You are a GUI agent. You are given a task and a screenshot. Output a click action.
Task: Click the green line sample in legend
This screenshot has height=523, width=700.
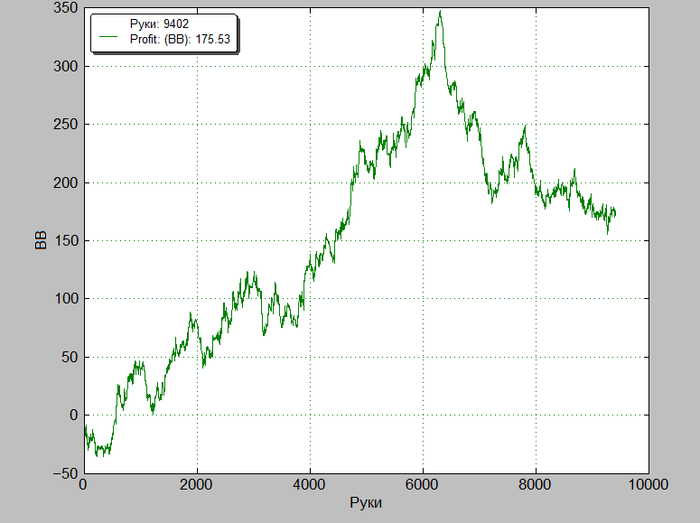[108, 37]
